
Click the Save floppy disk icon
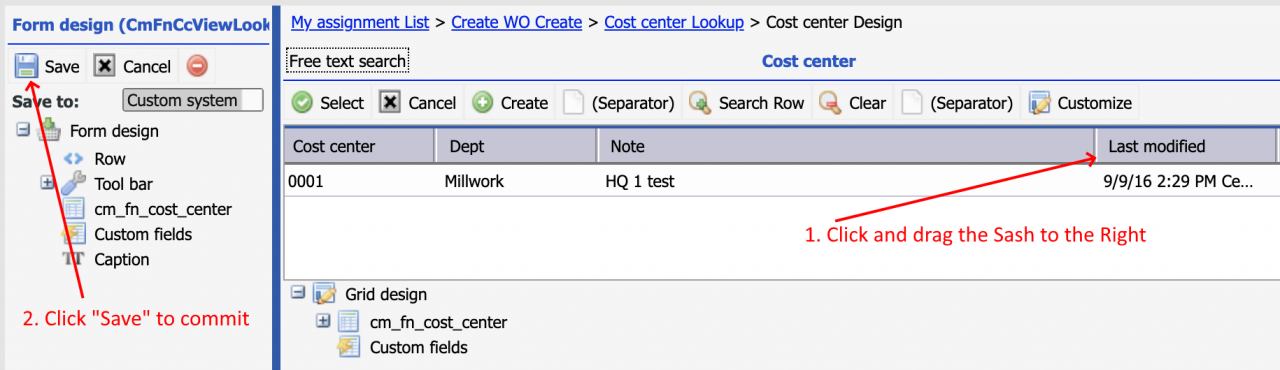tap(26, 66)
